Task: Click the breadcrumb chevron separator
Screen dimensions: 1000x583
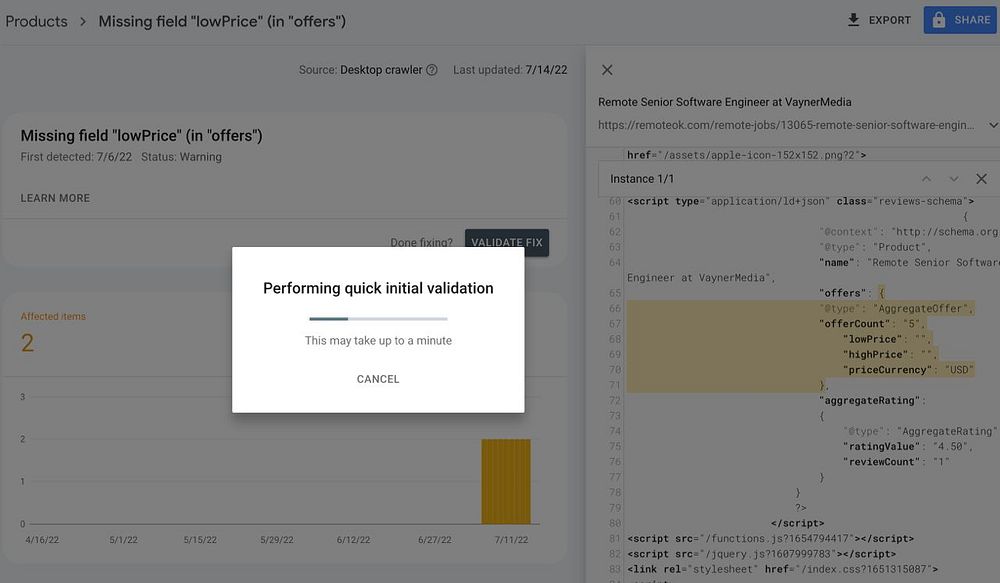Action: [83, 21]
